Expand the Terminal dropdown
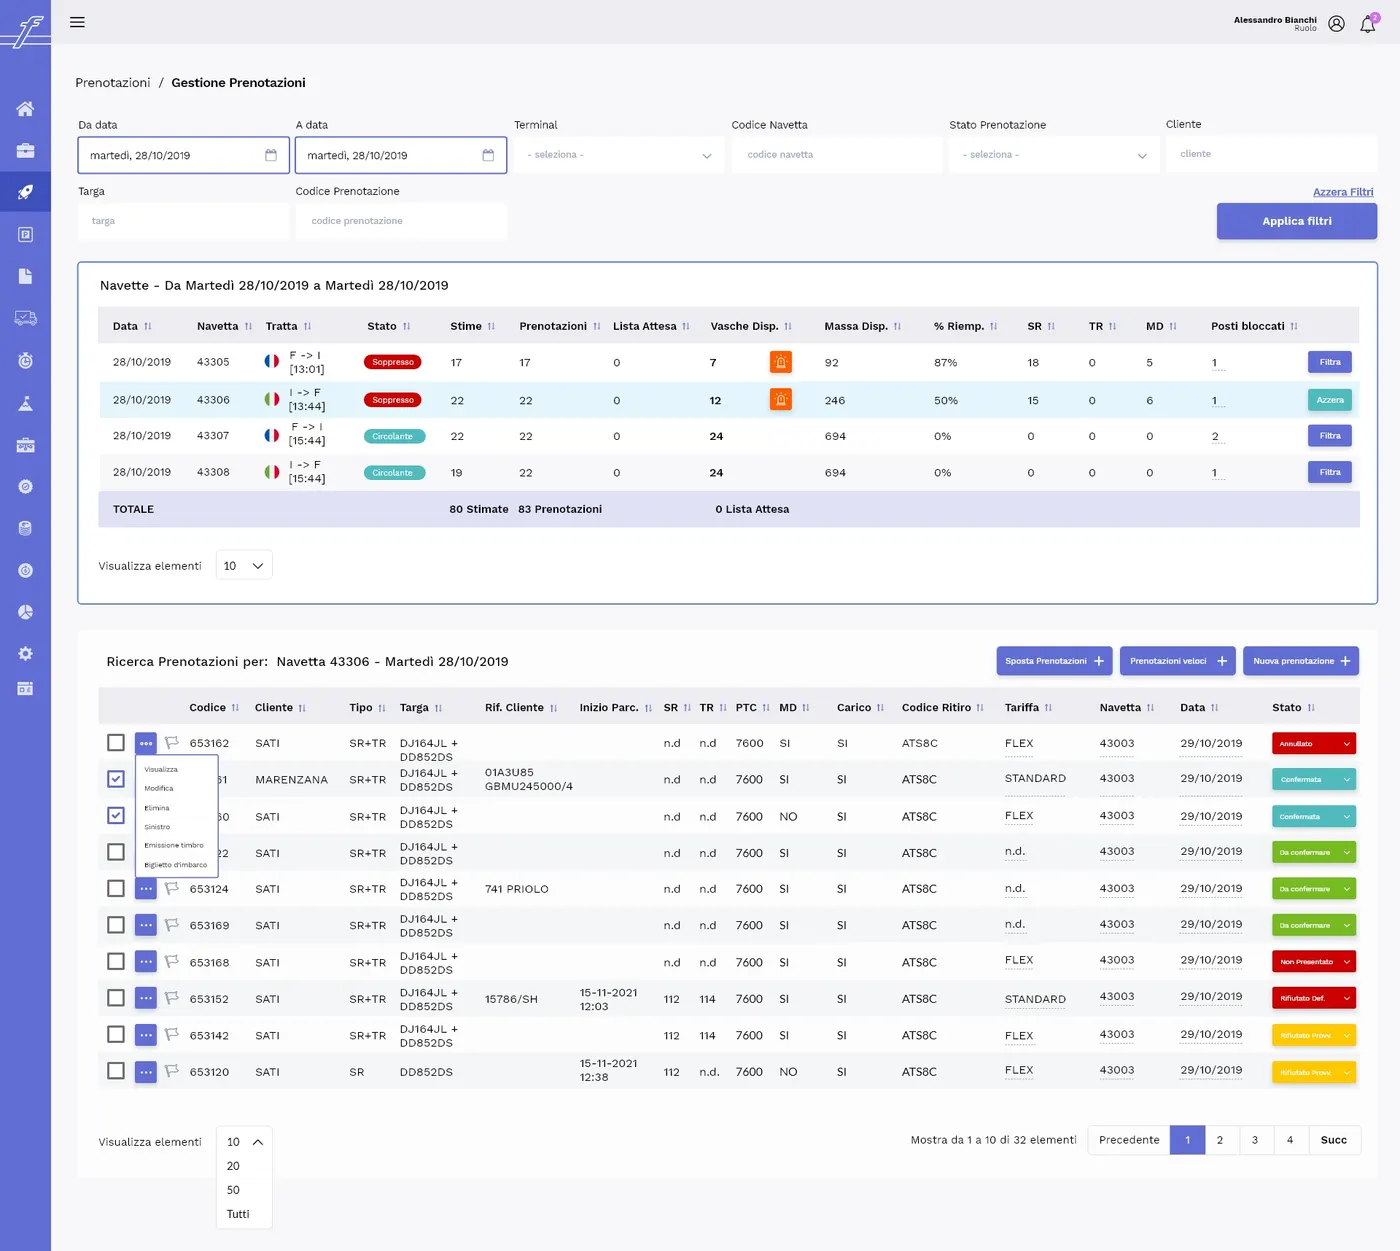Screen dimensions: 1400x1251 (x=619, y=155)
